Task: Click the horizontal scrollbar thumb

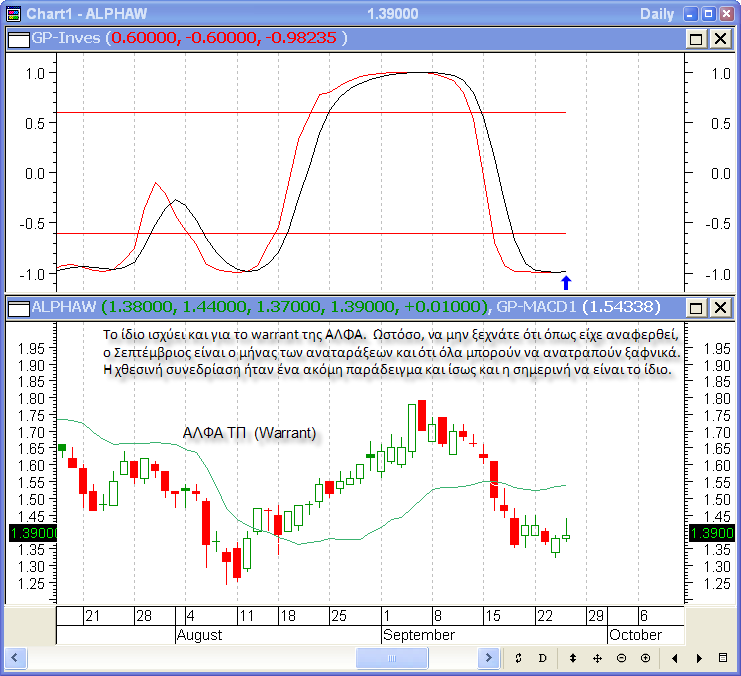Action: (391, 658)
